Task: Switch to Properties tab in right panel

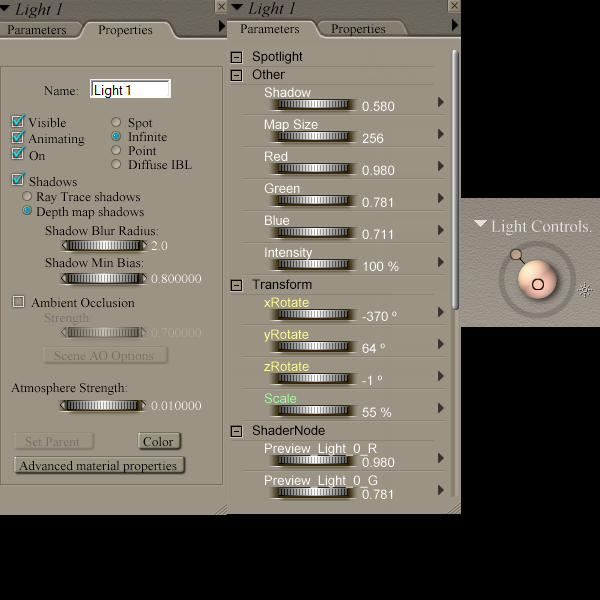Action: [x=359, y=29]
